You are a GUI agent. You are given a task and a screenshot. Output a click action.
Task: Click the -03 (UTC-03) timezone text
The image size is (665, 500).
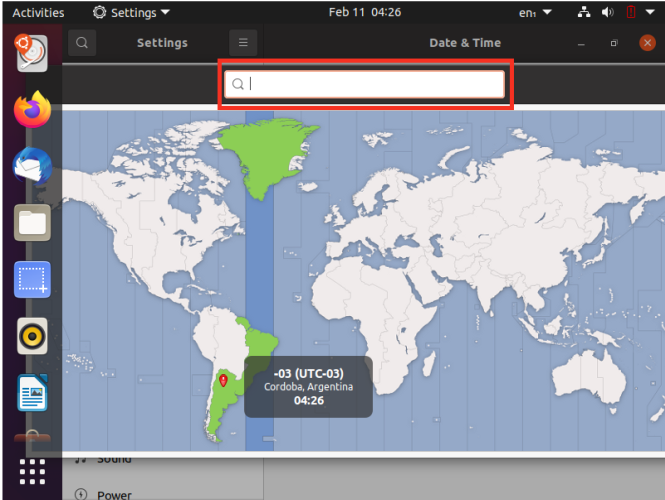(x=308, y=374)
